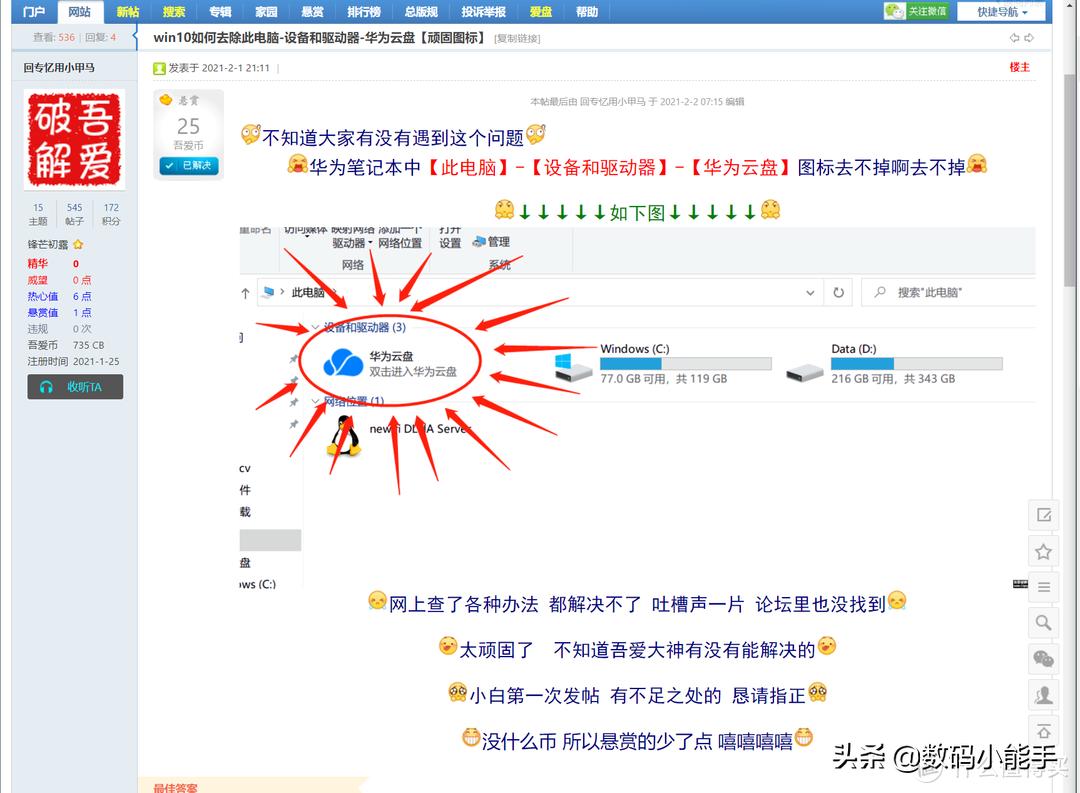1080x793 pixels.
Task: Open the user profile icon in right sidebar
Action: click(1043, 695)
